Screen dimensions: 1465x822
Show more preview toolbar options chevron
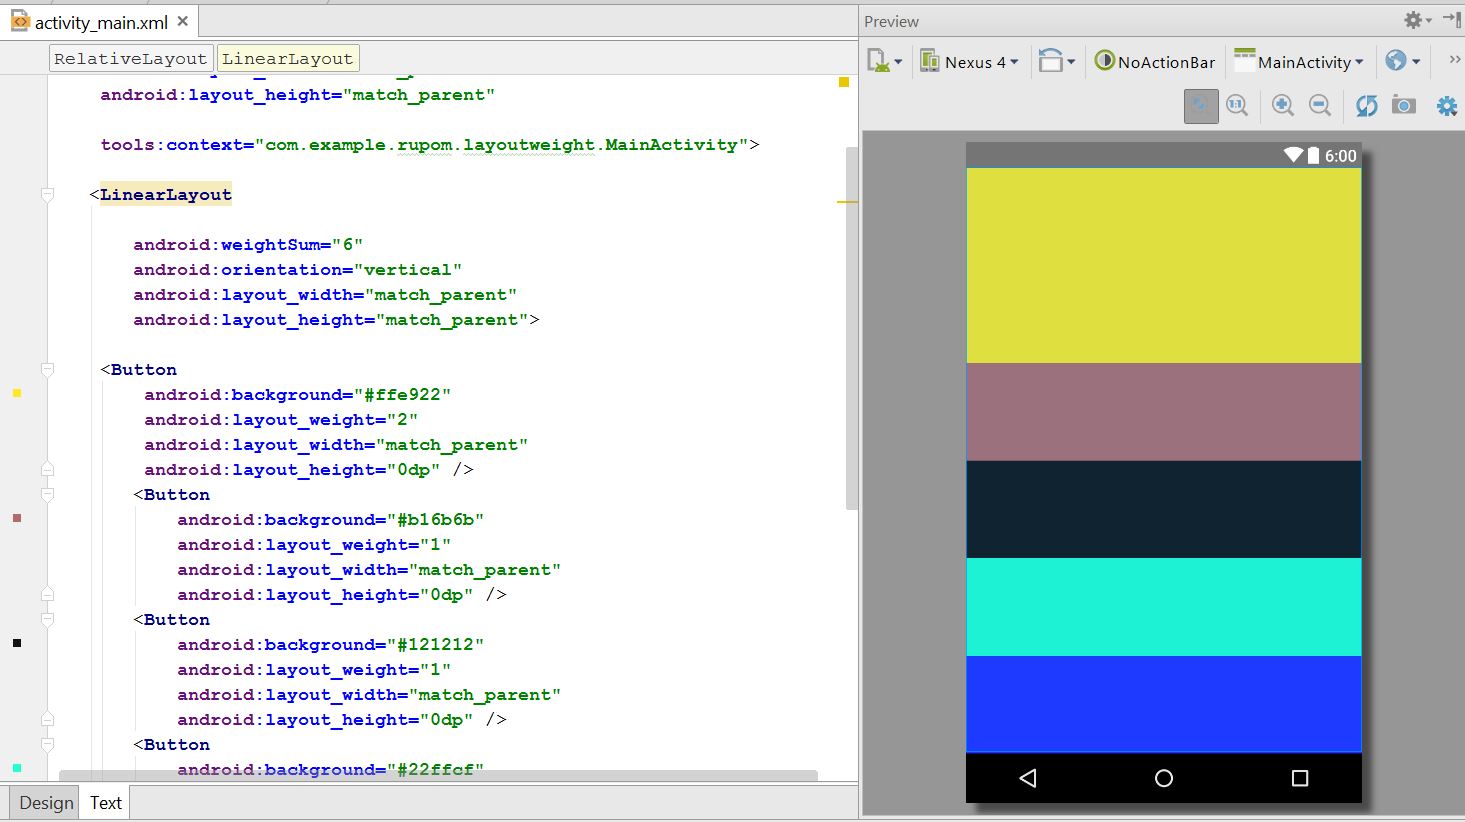[1454, 60]
